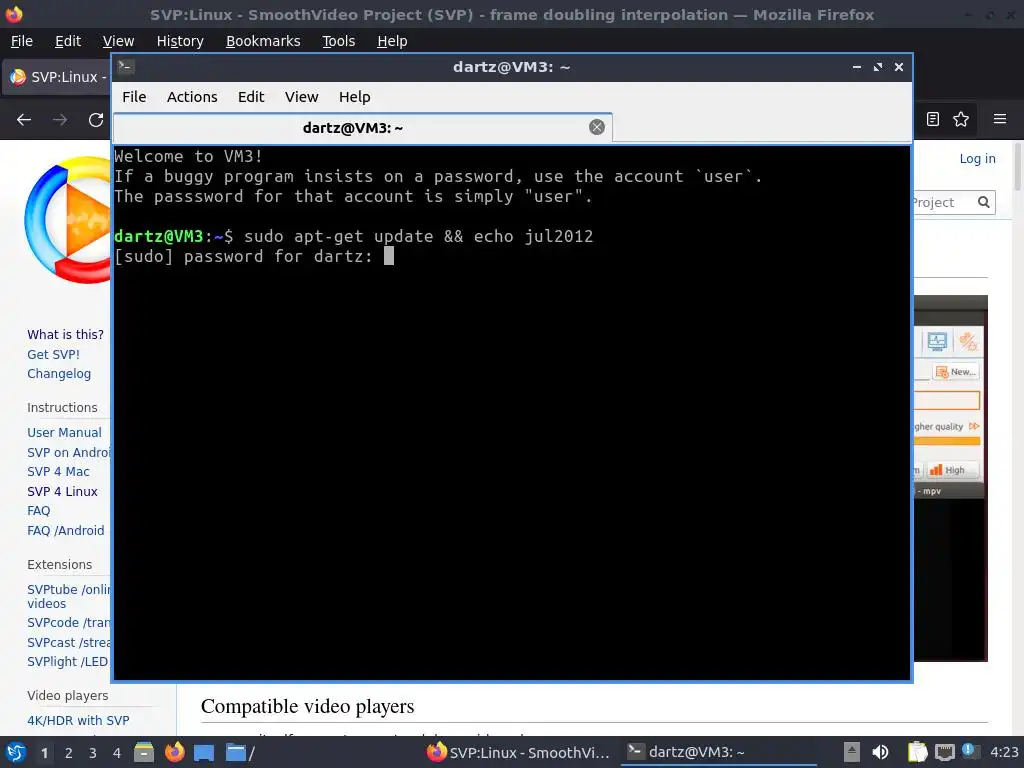Open the terminal Actions menu

pos(192,97)
